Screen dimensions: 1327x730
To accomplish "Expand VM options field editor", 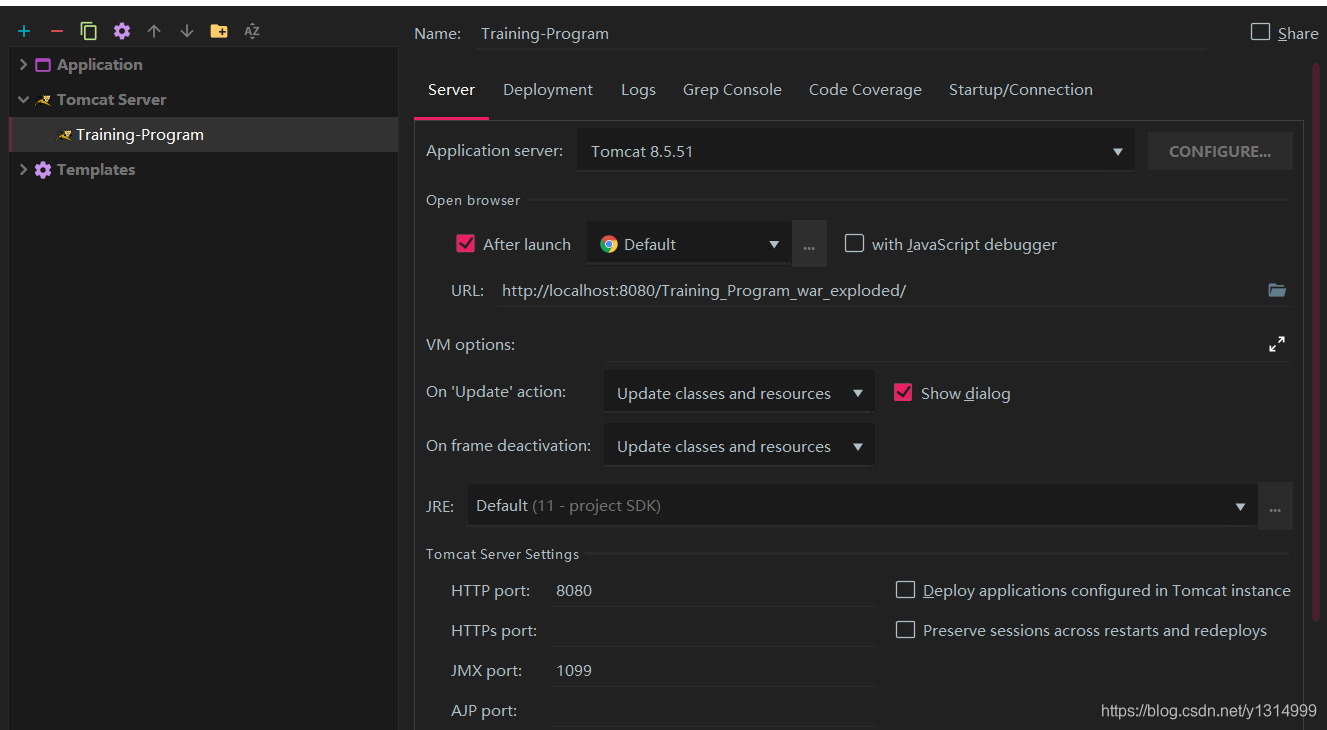I will click(x=1277, y=344).
